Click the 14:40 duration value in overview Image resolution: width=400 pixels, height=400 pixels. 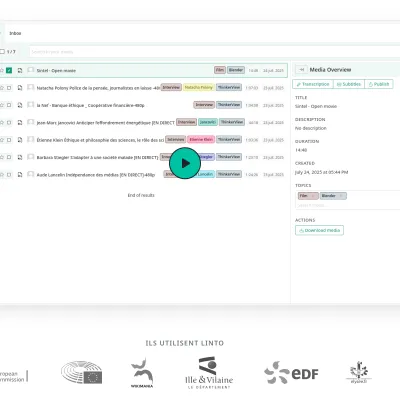tap(301, 150)
